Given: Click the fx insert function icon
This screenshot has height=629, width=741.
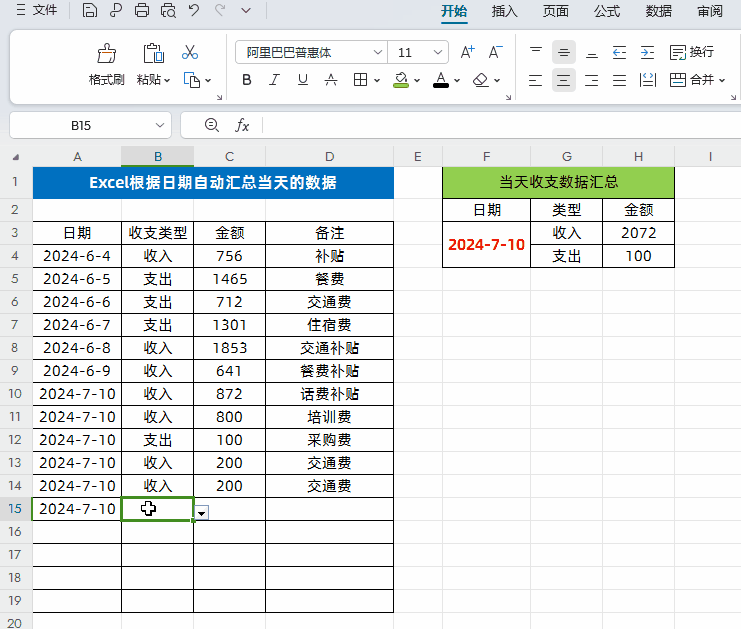Looking at the screenshot, I should [242, 125].
